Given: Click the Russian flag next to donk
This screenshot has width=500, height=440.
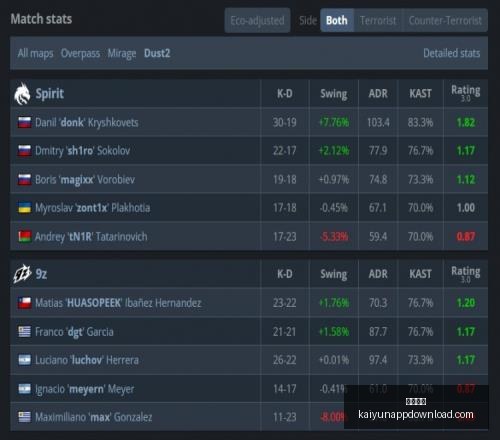Looking at the screenshot, I should (x=25, y=122).
